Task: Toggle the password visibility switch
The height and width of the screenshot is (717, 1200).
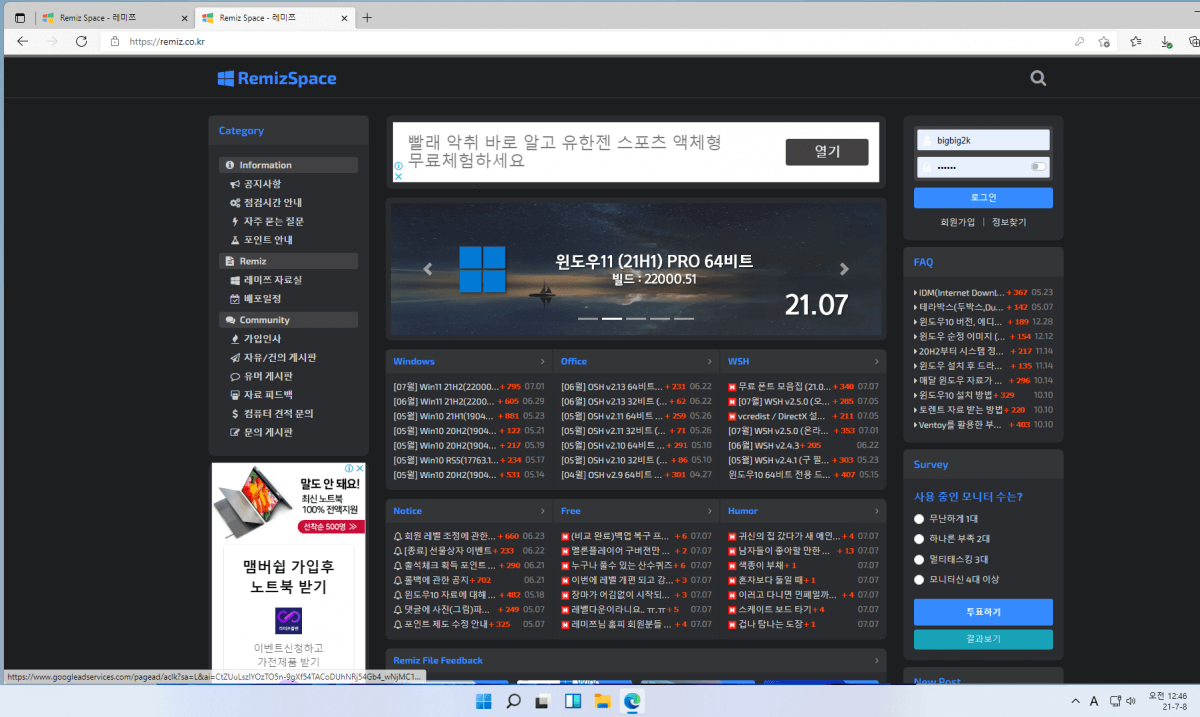Action: click(1040, 167)
